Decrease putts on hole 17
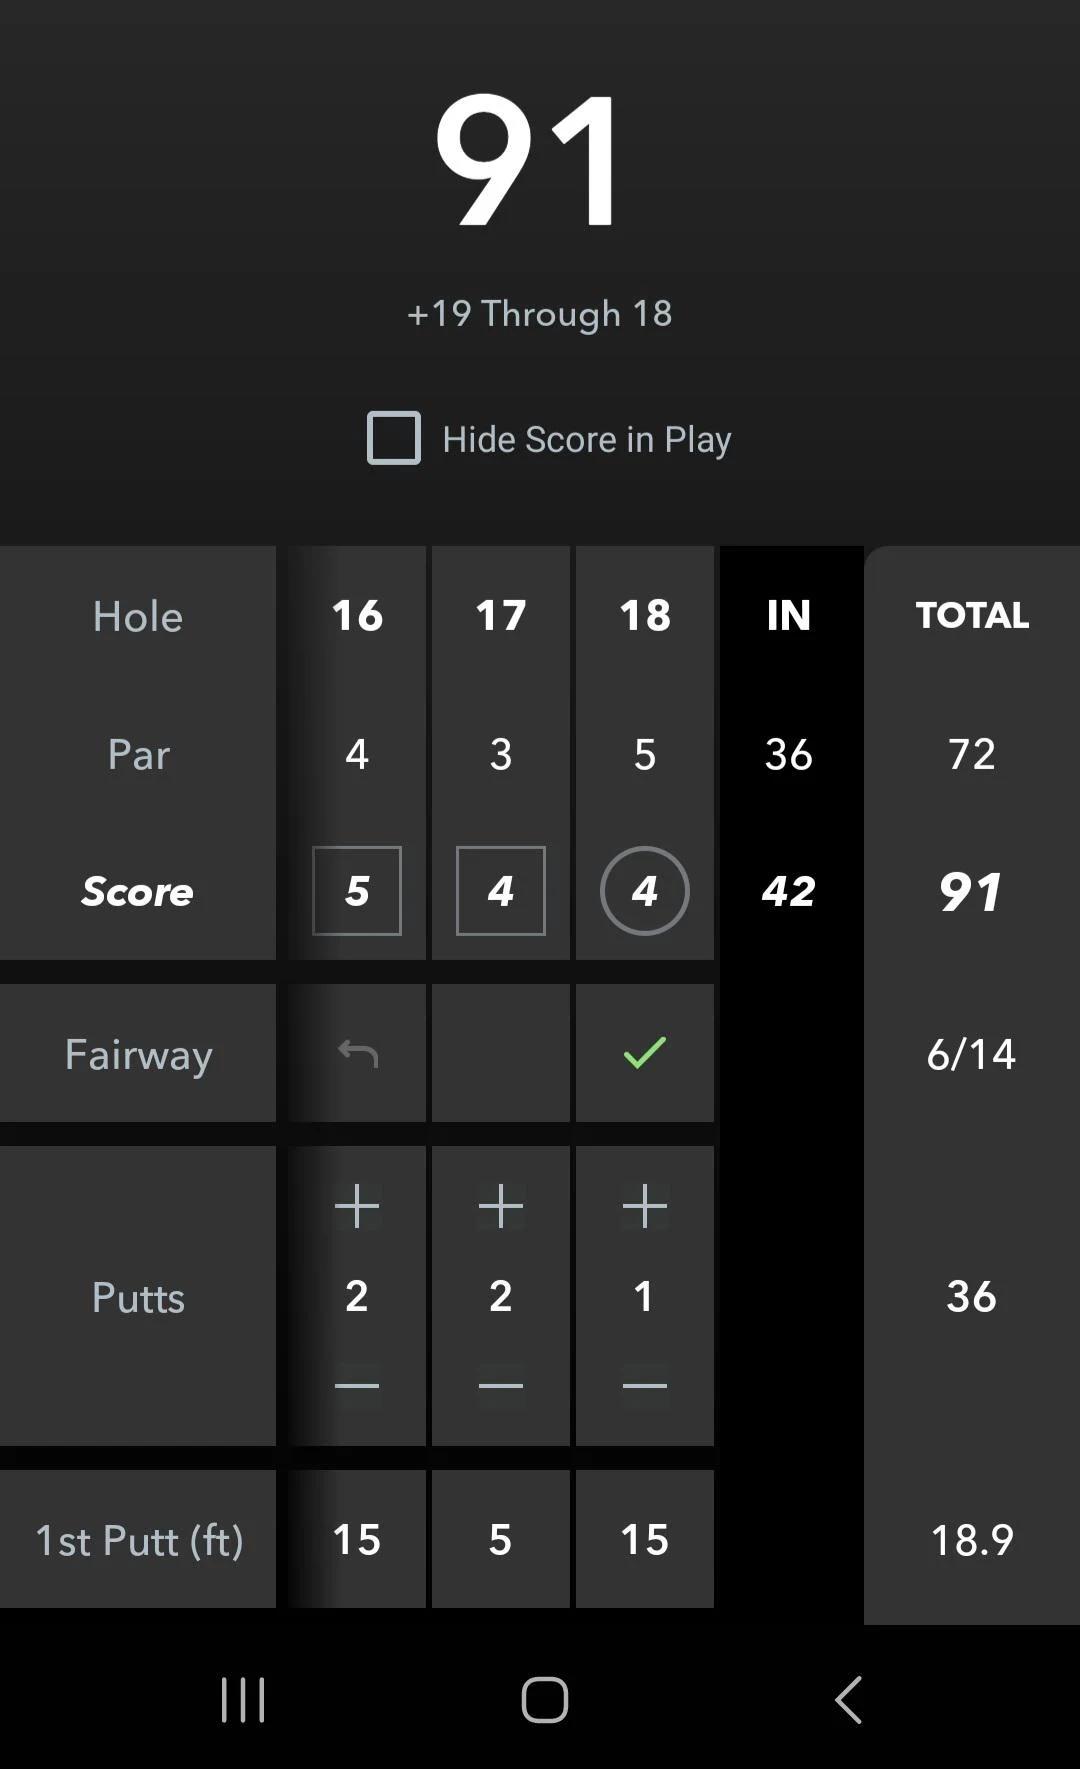 click(x=501, y=1384)
